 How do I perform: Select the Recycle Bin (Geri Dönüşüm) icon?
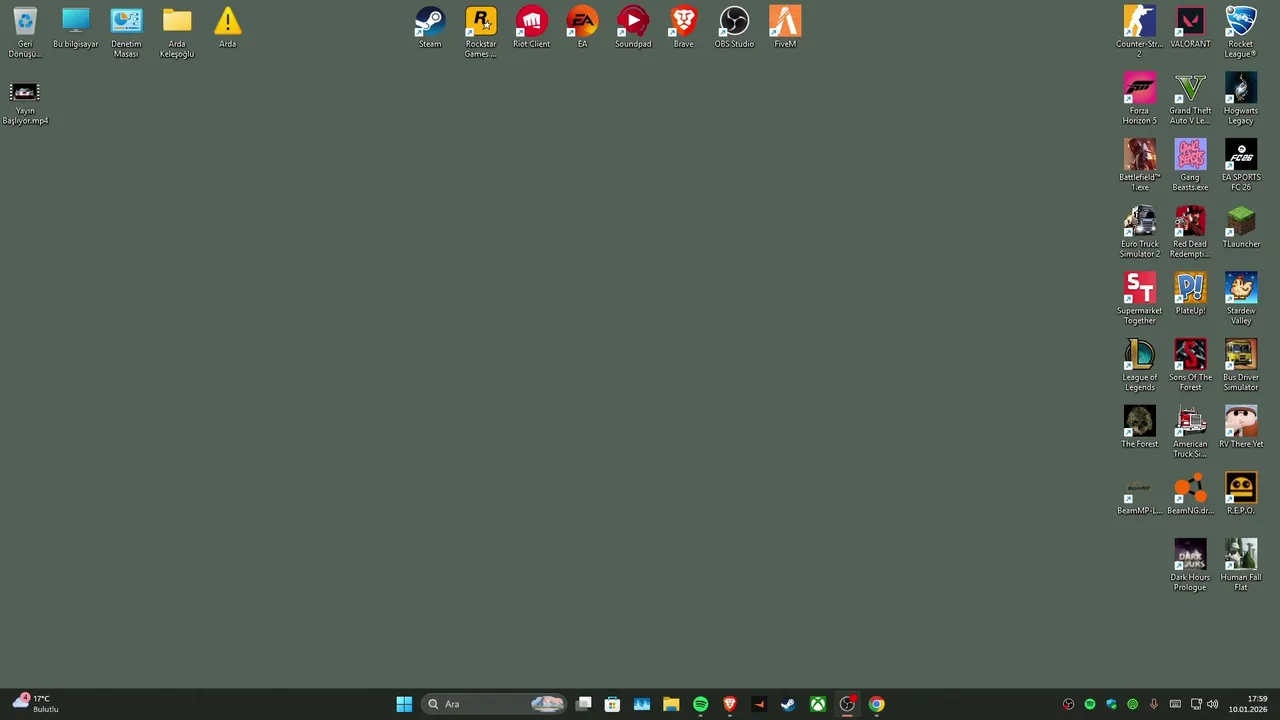(25, 32)
